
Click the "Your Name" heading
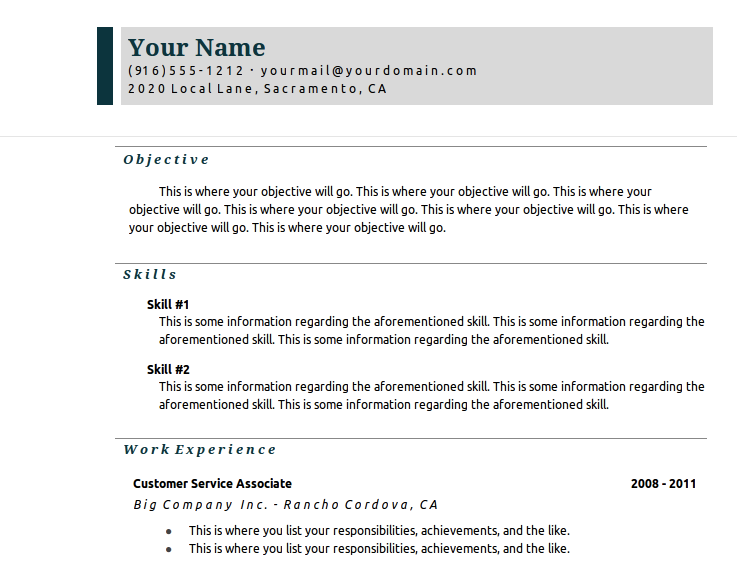coord(197,47)
